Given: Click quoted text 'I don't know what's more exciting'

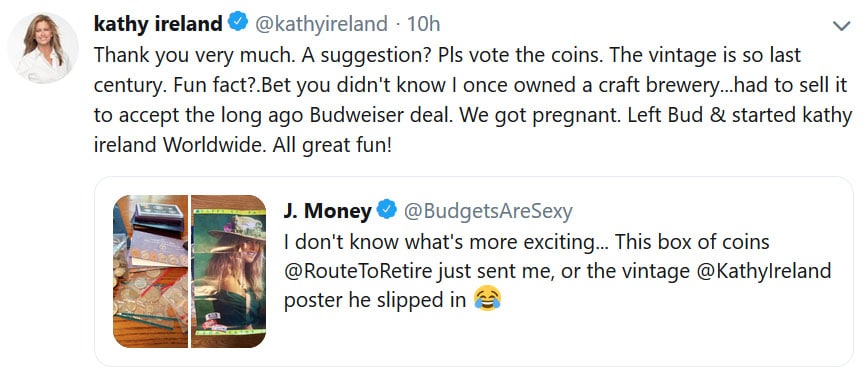Looking at the screenshot, I should point(440,242).
